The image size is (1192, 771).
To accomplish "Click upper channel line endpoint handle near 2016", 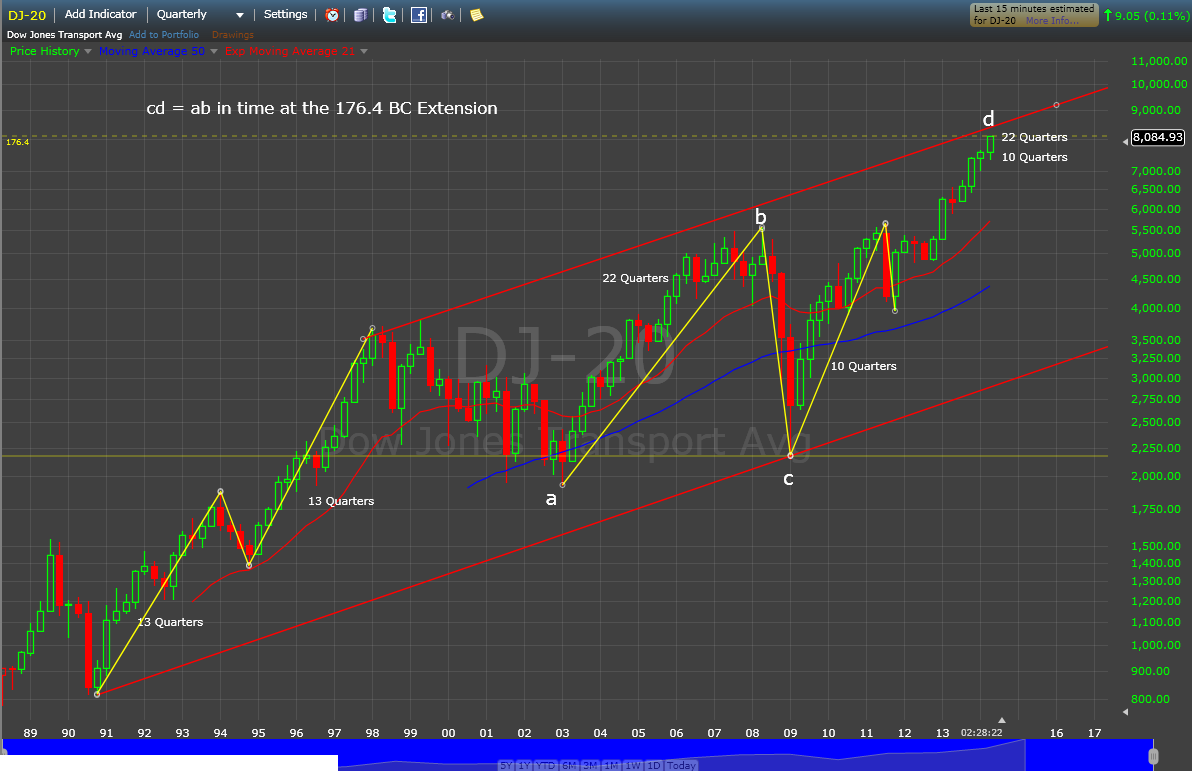I will (1056, 105).
